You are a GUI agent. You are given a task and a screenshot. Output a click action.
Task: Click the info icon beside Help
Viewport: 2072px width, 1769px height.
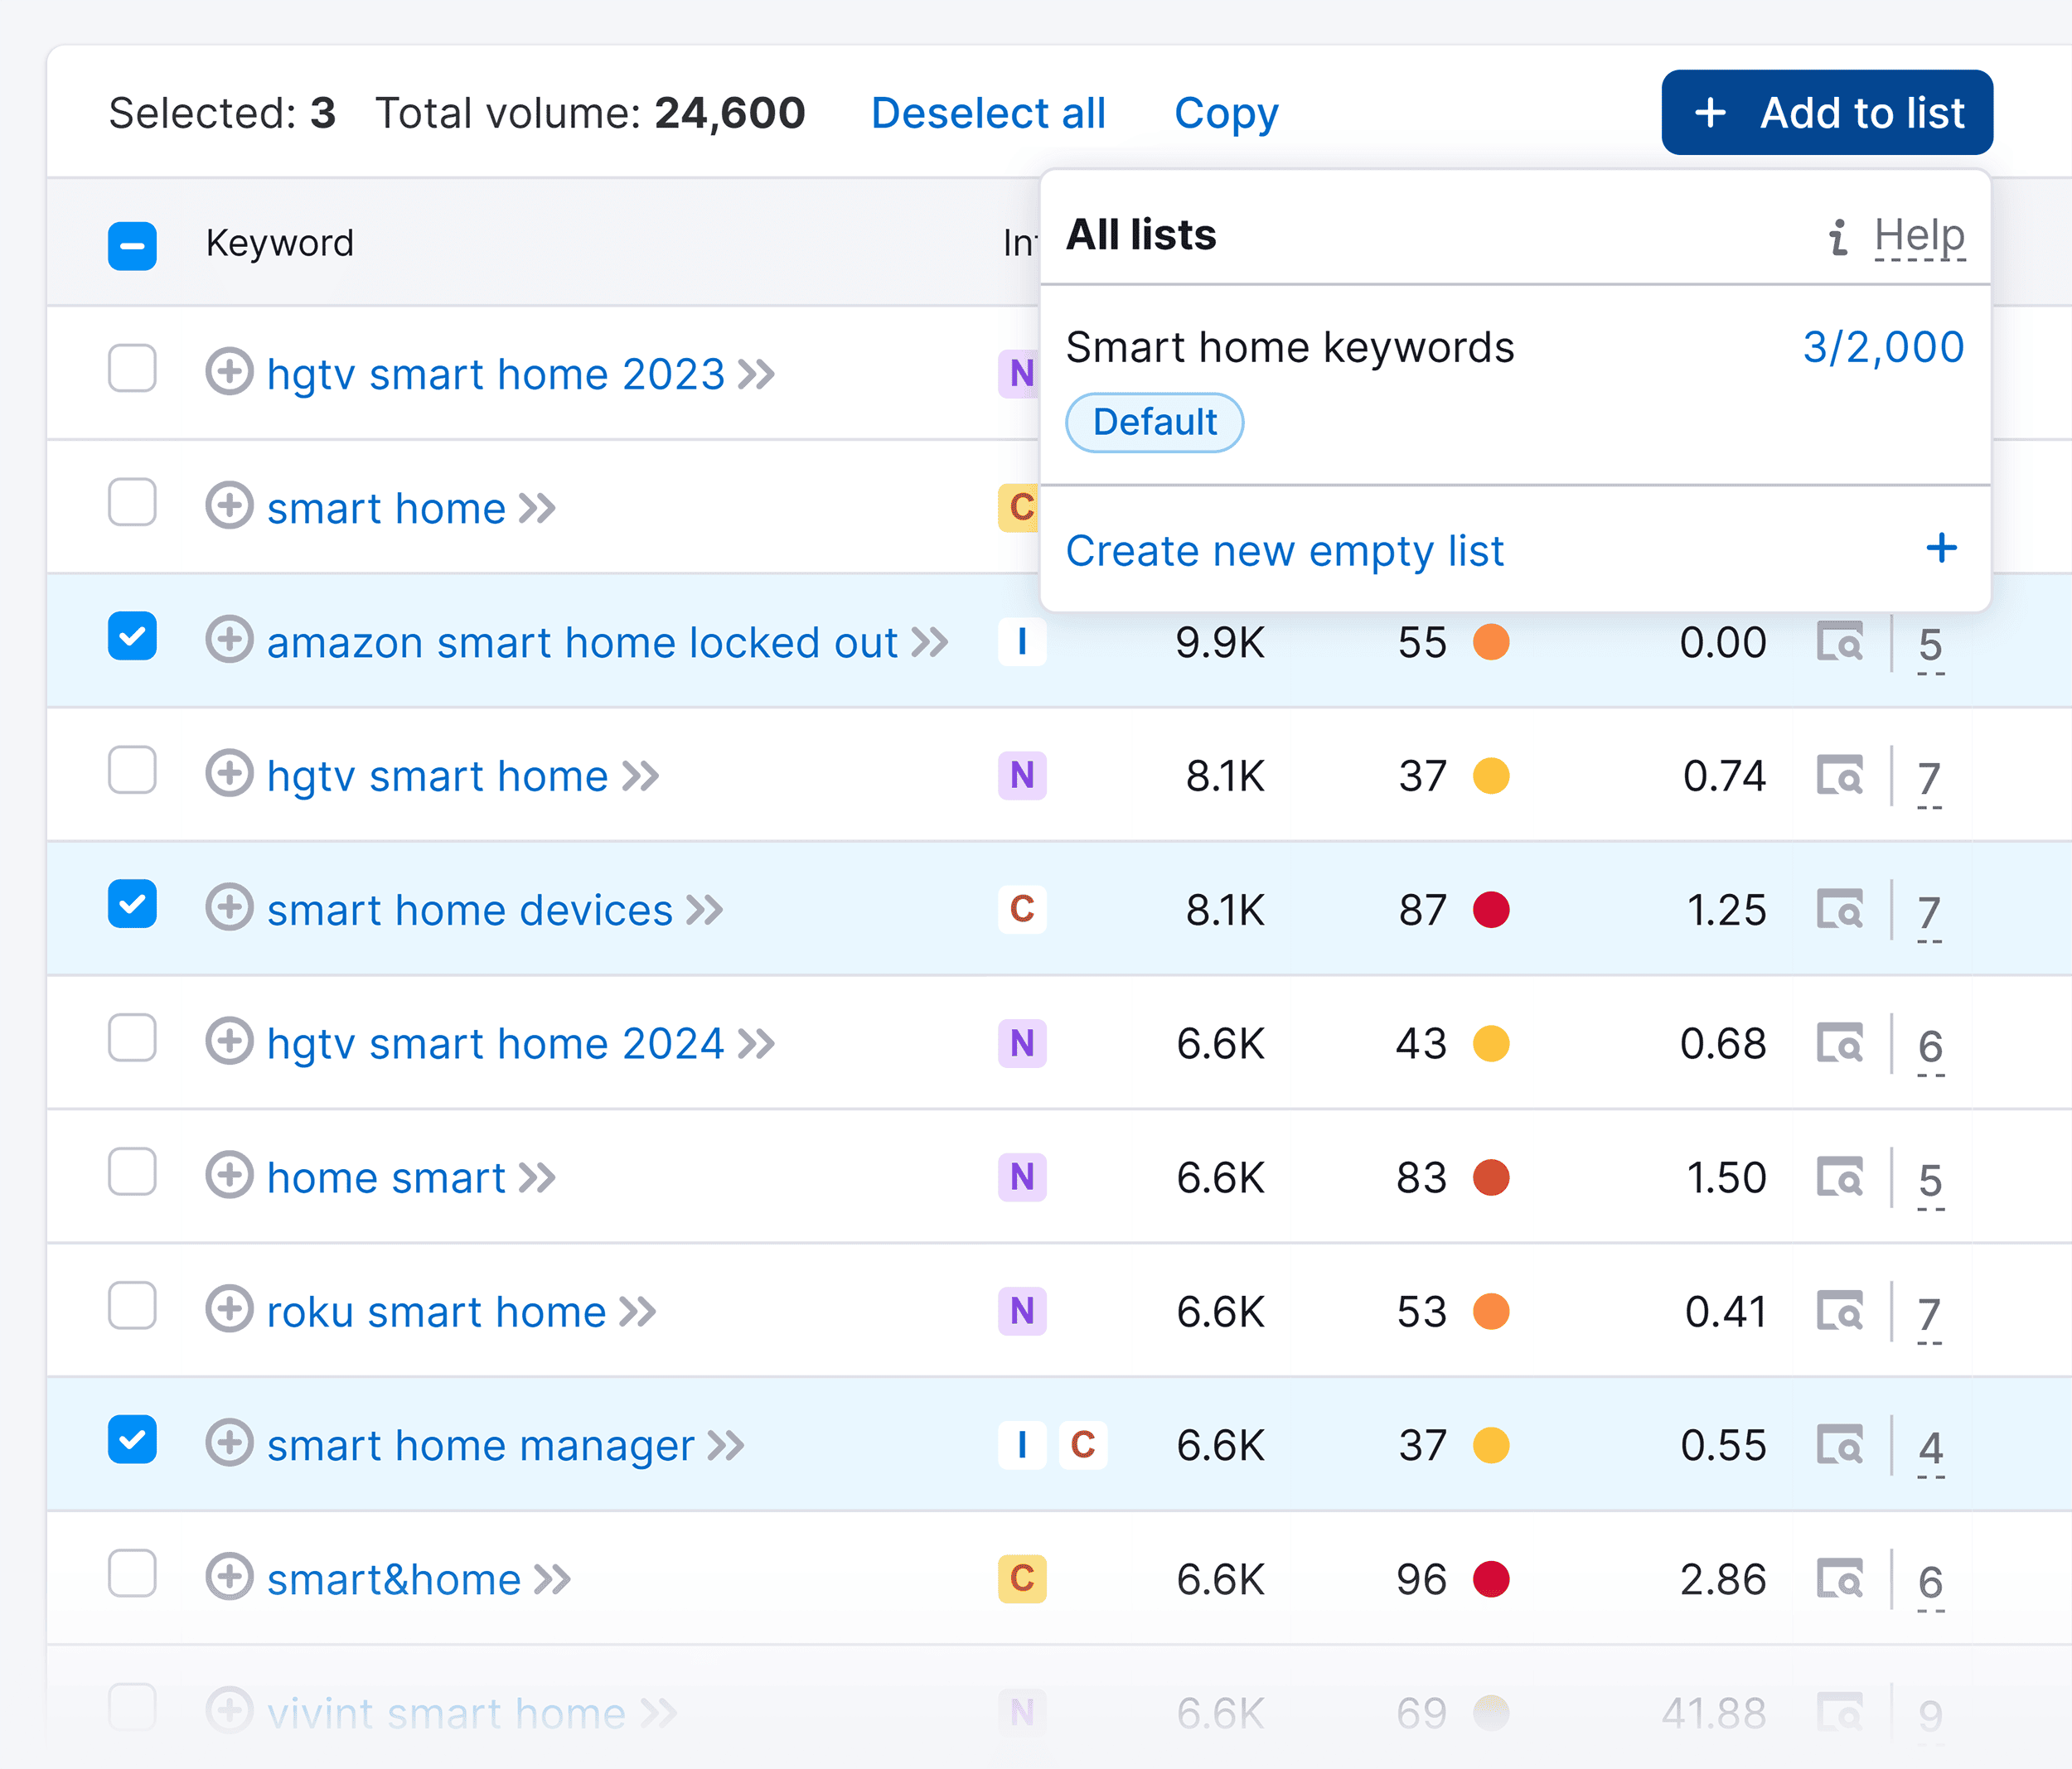coord(1838,236)
